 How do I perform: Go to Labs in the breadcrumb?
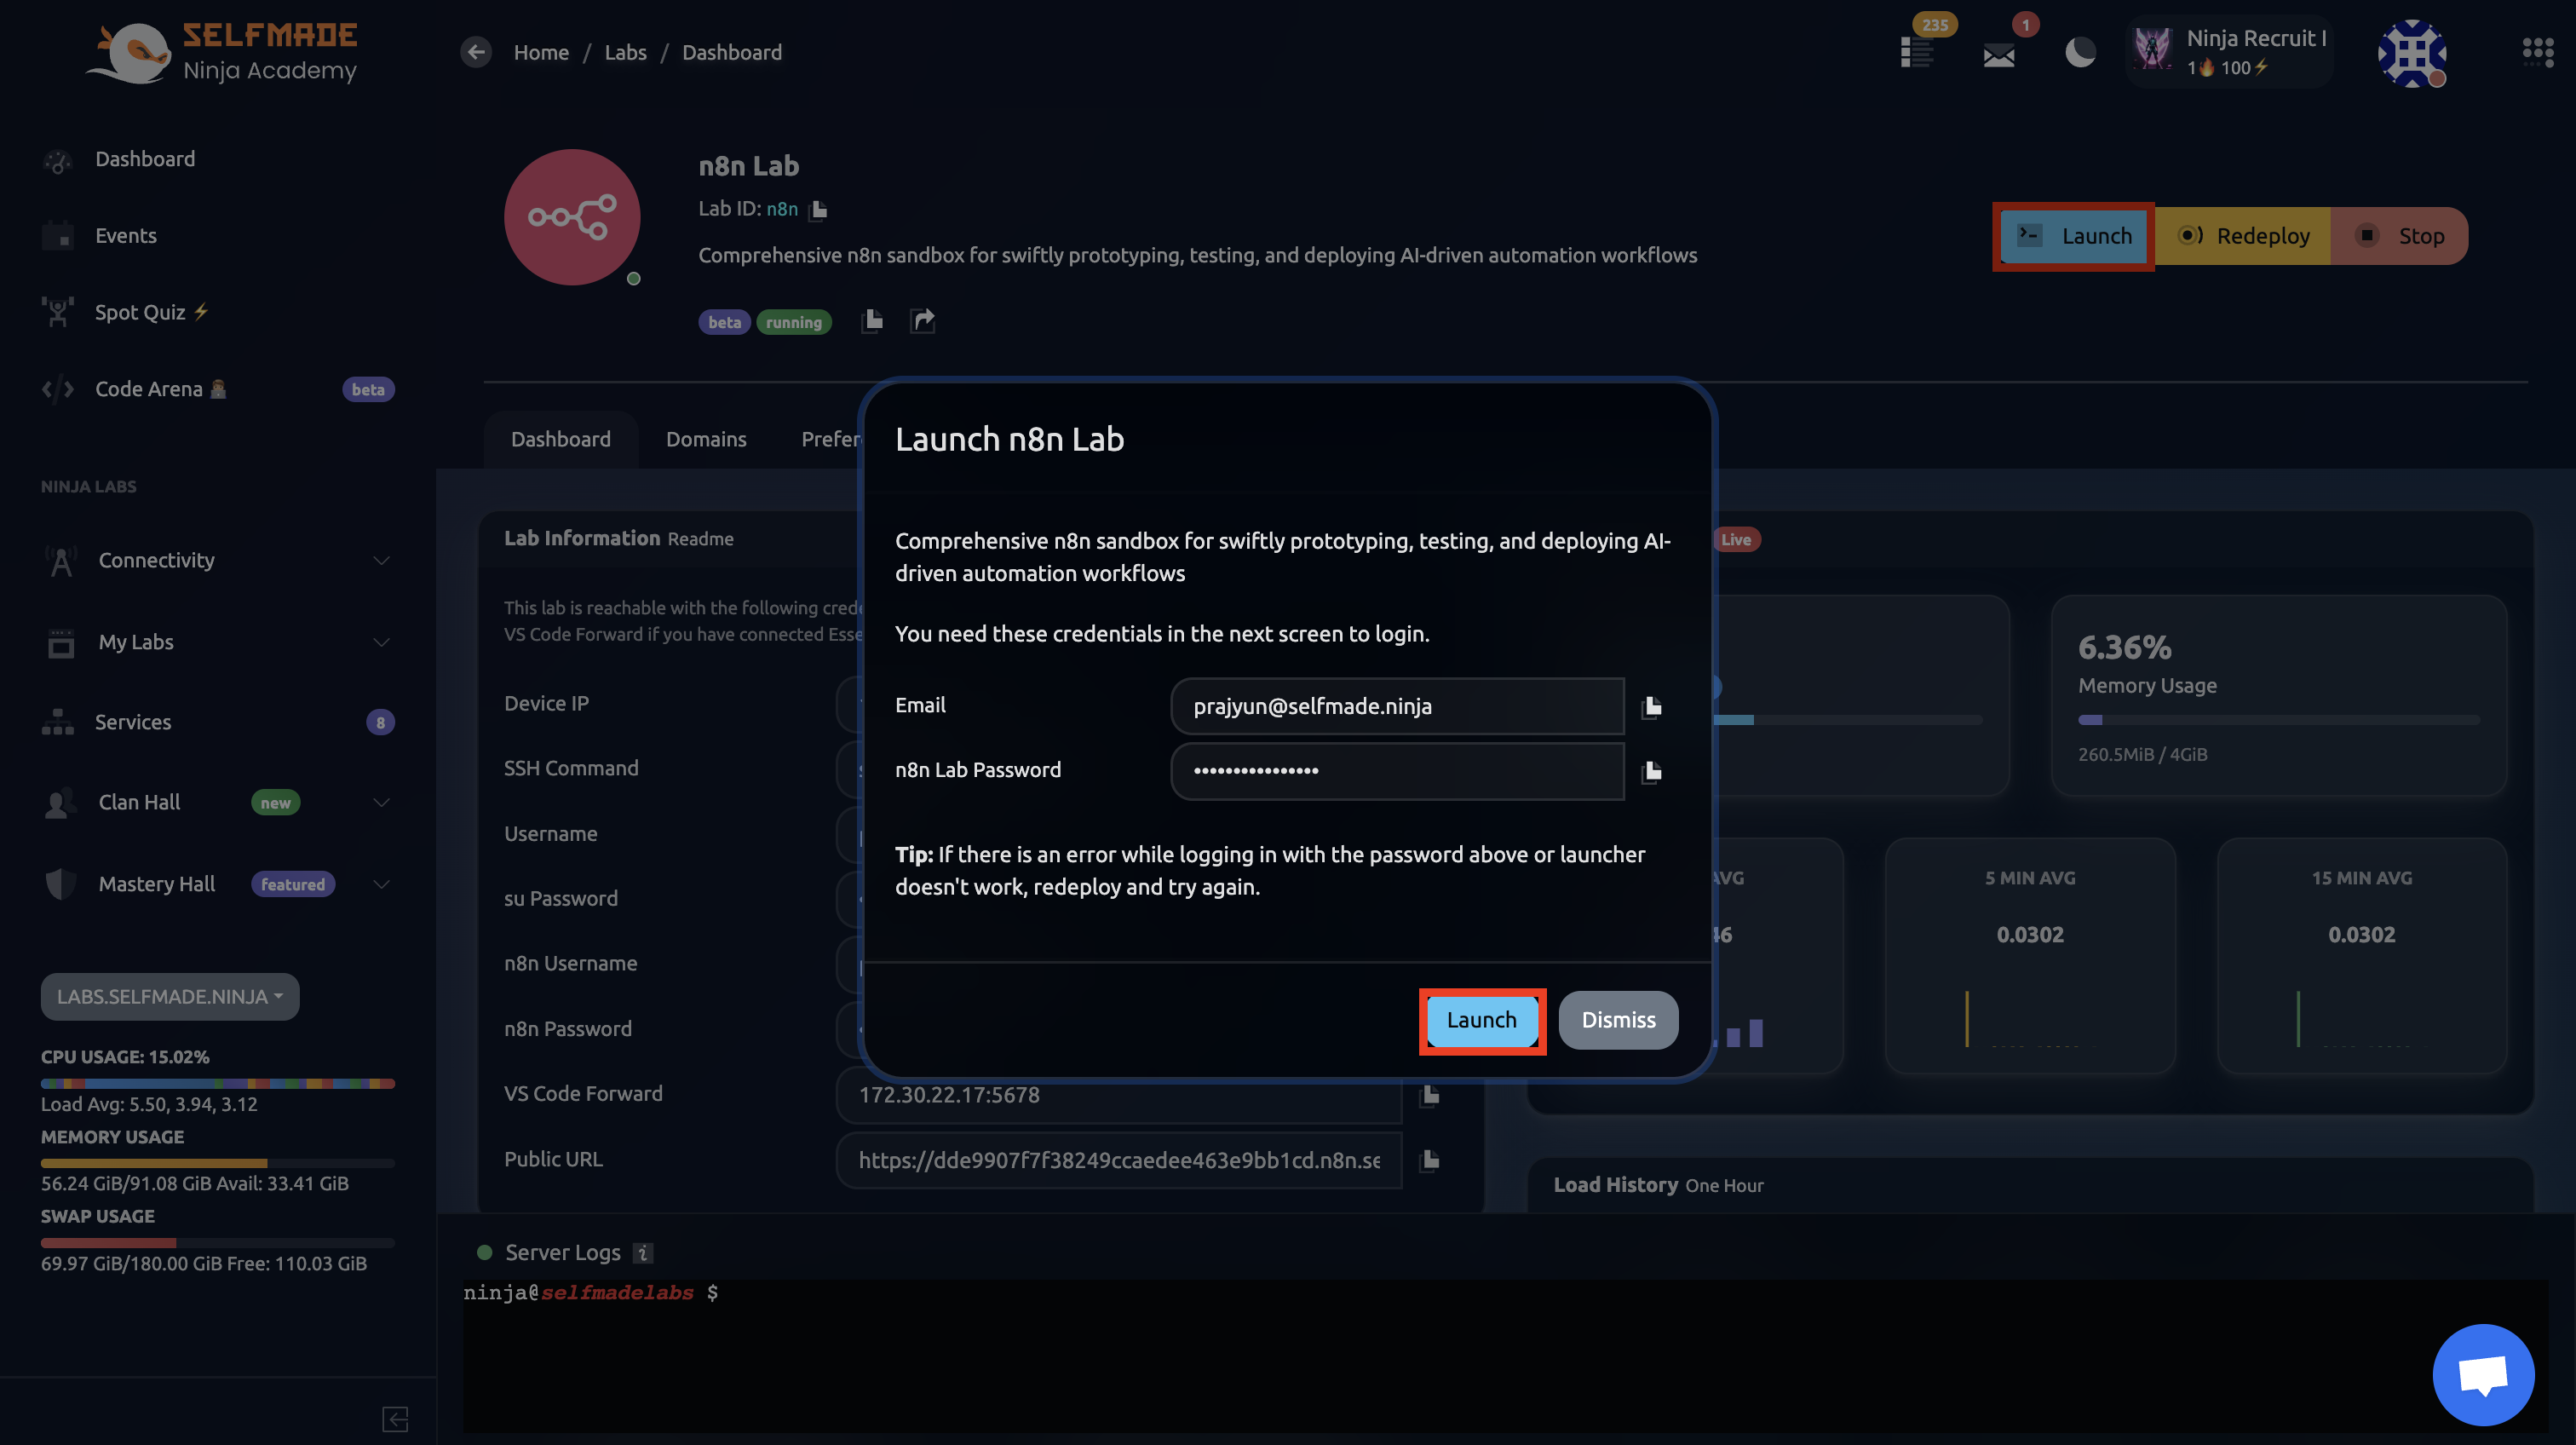click(x=625, y=52)
